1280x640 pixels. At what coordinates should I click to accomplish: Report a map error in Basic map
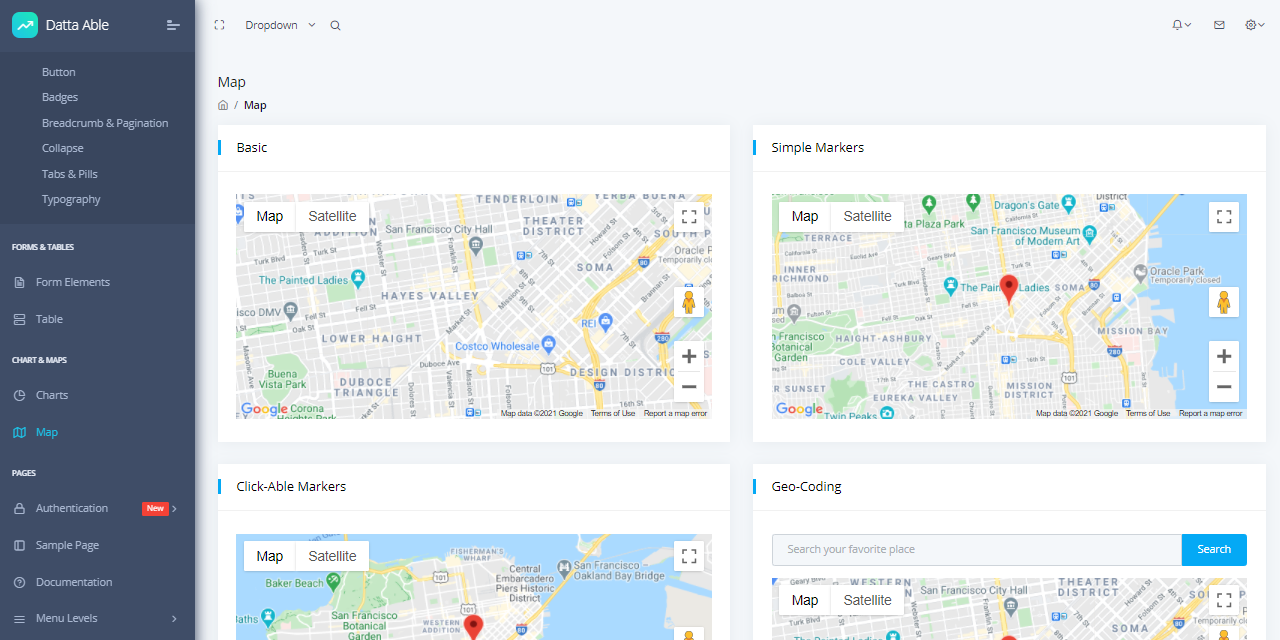pyautogui.click(x=675, y=413)
